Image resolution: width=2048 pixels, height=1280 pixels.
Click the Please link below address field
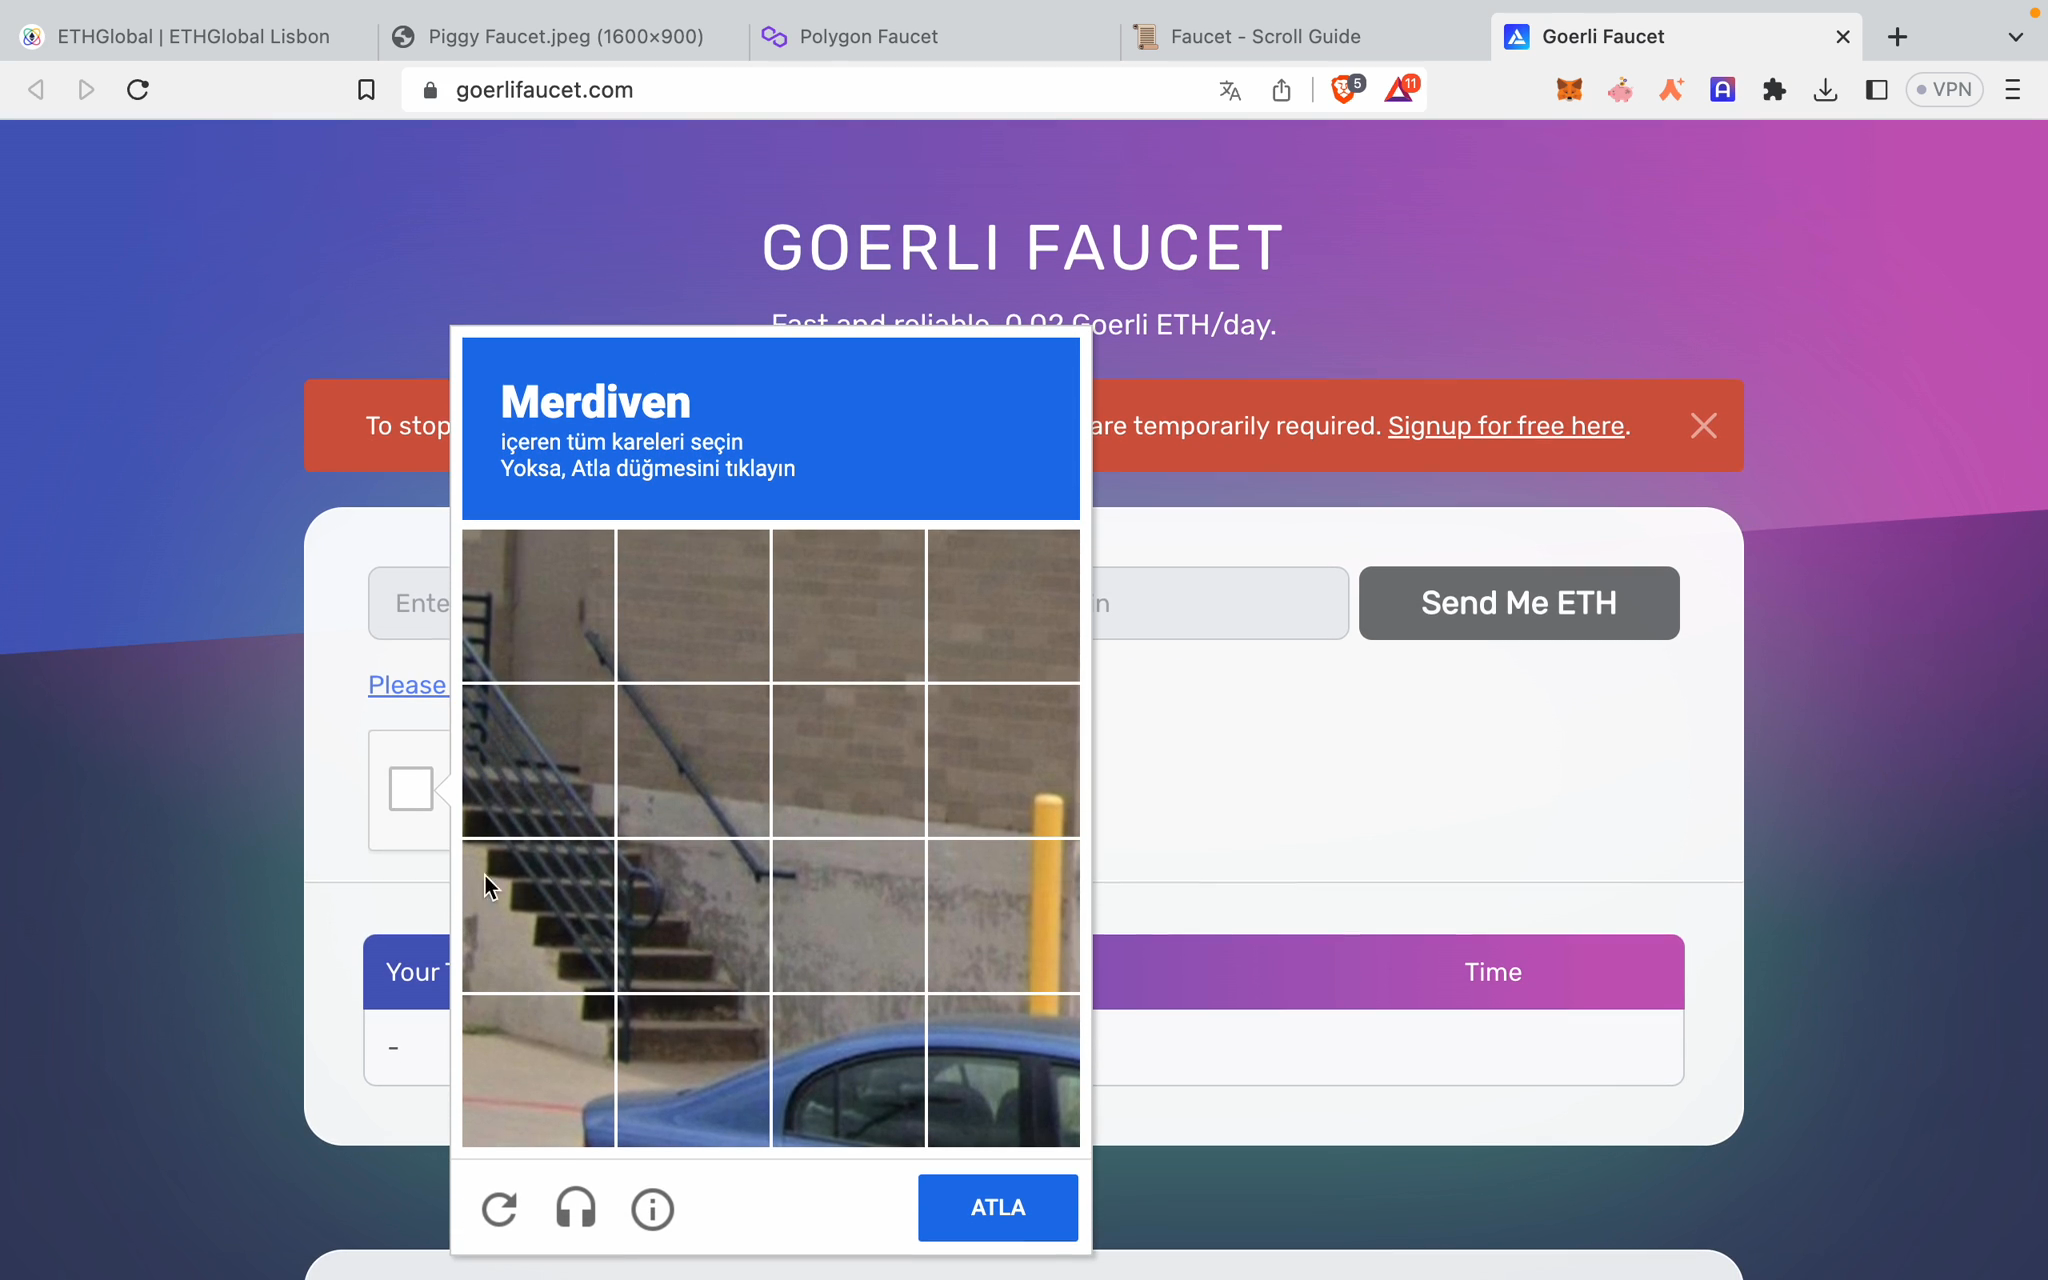coord(407,685)
